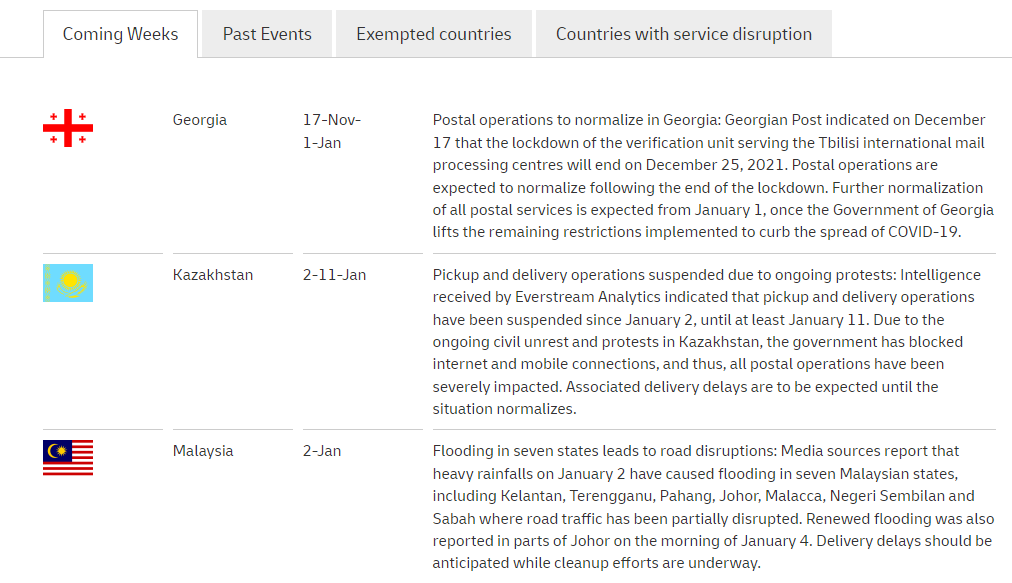Open the Past Events tab

pyautogui.click(x=267, y=34)
